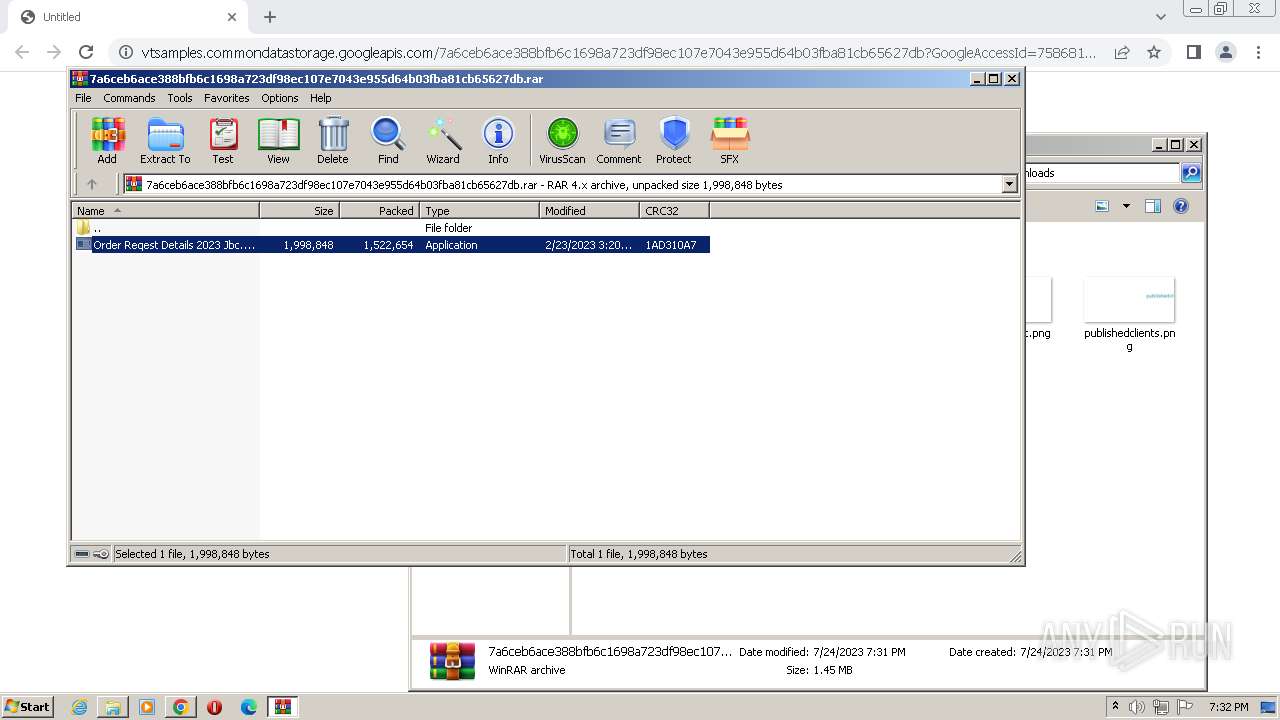Open the Favorites menu

coord(227,98)
